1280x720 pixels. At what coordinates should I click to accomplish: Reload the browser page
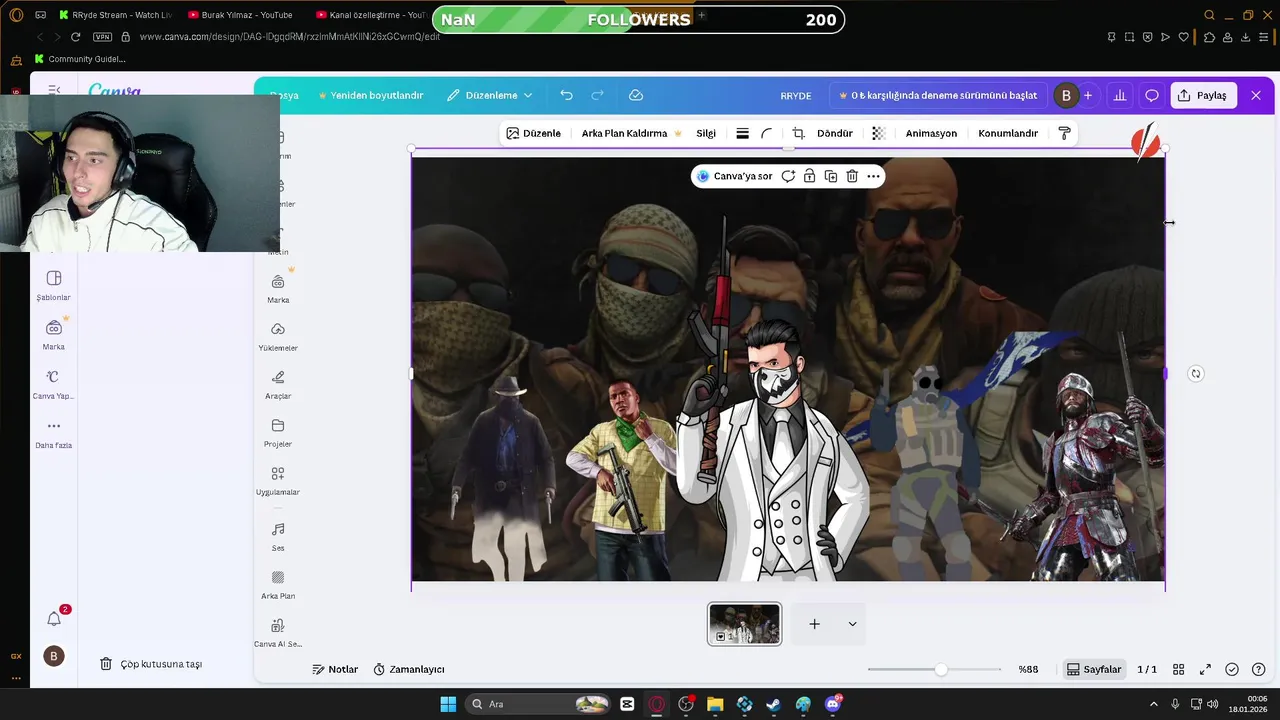pyautogui.click(x=75, y=37)
